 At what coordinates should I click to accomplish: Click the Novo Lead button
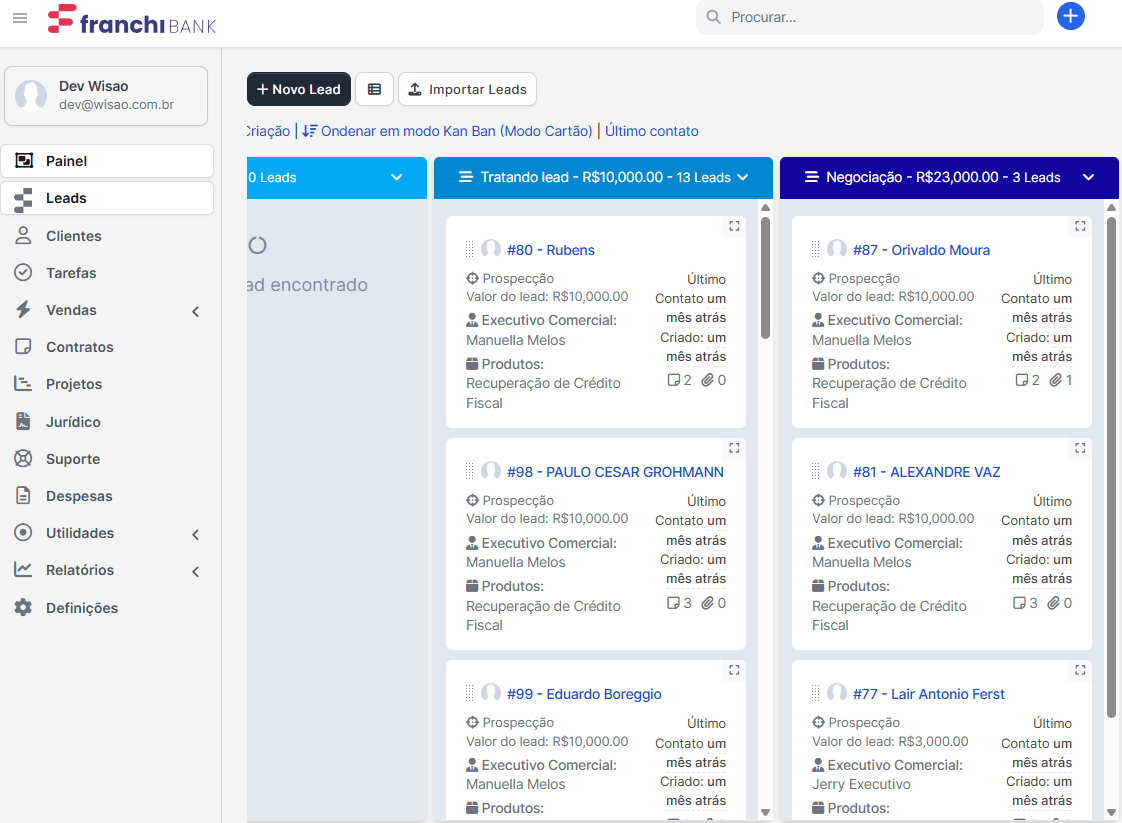299,89
